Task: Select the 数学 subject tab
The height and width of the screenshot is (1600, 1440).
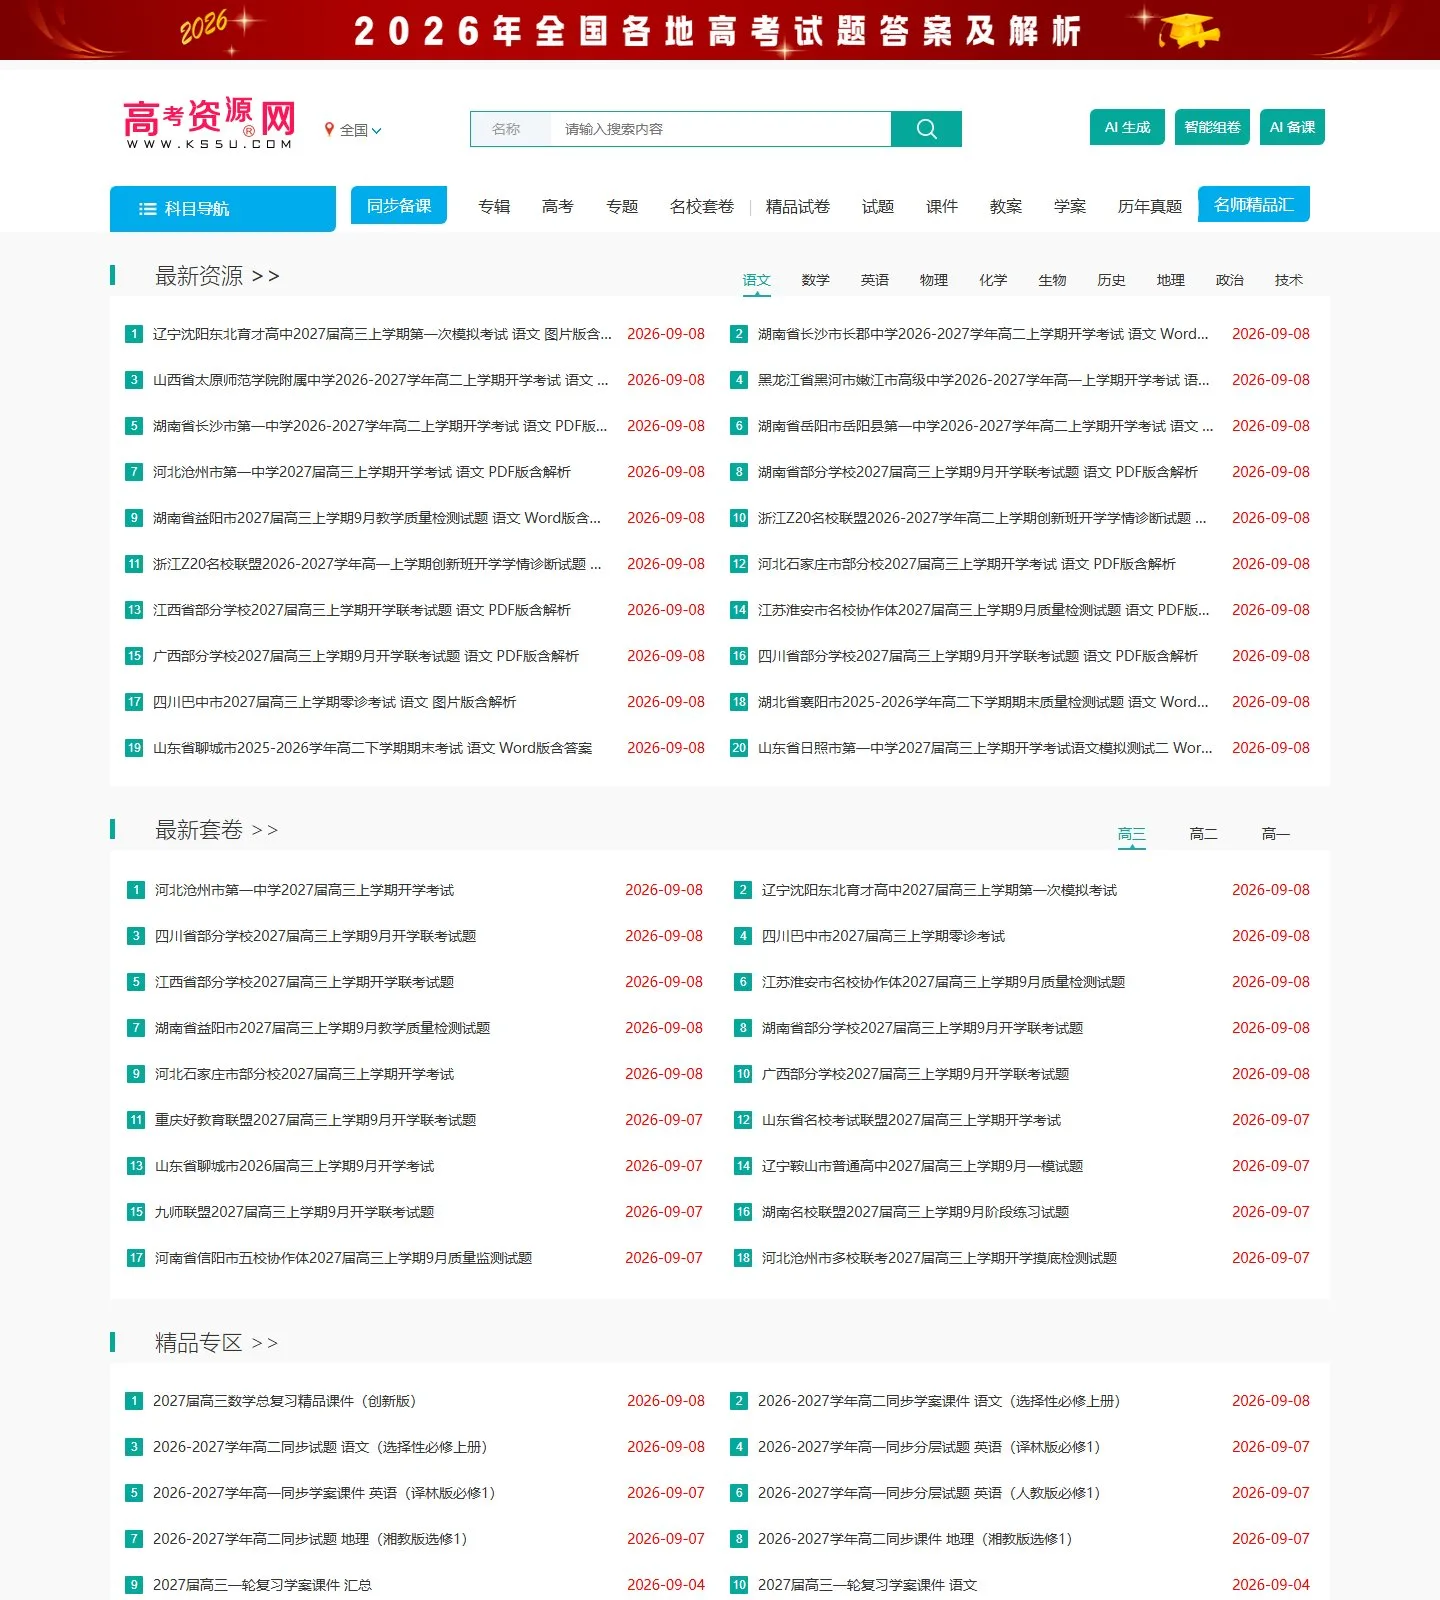Action: tap(816, 280)
